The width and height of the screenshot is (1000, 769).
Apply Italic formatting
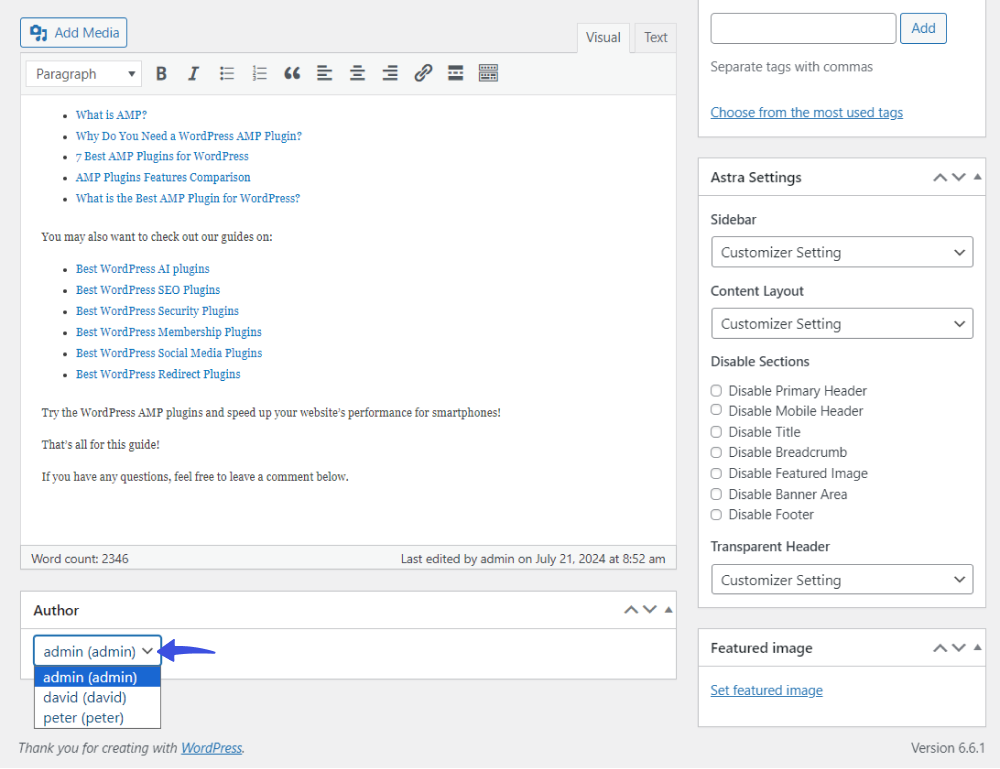[193, 74]
